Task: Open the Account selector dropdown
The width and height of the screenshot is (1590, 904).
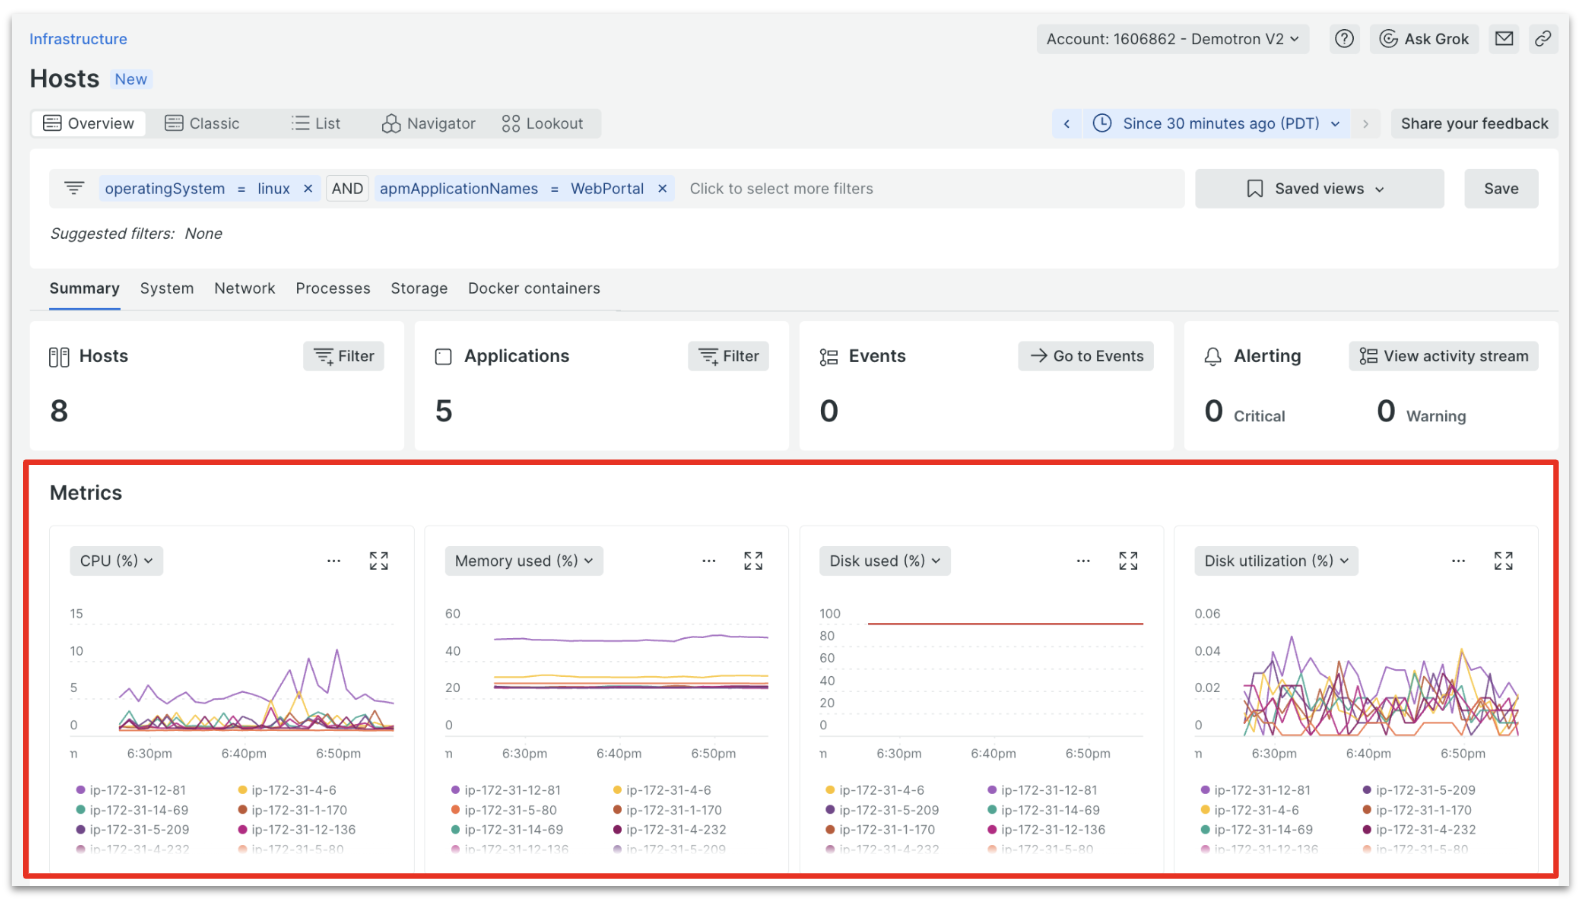Action: 1172,39
